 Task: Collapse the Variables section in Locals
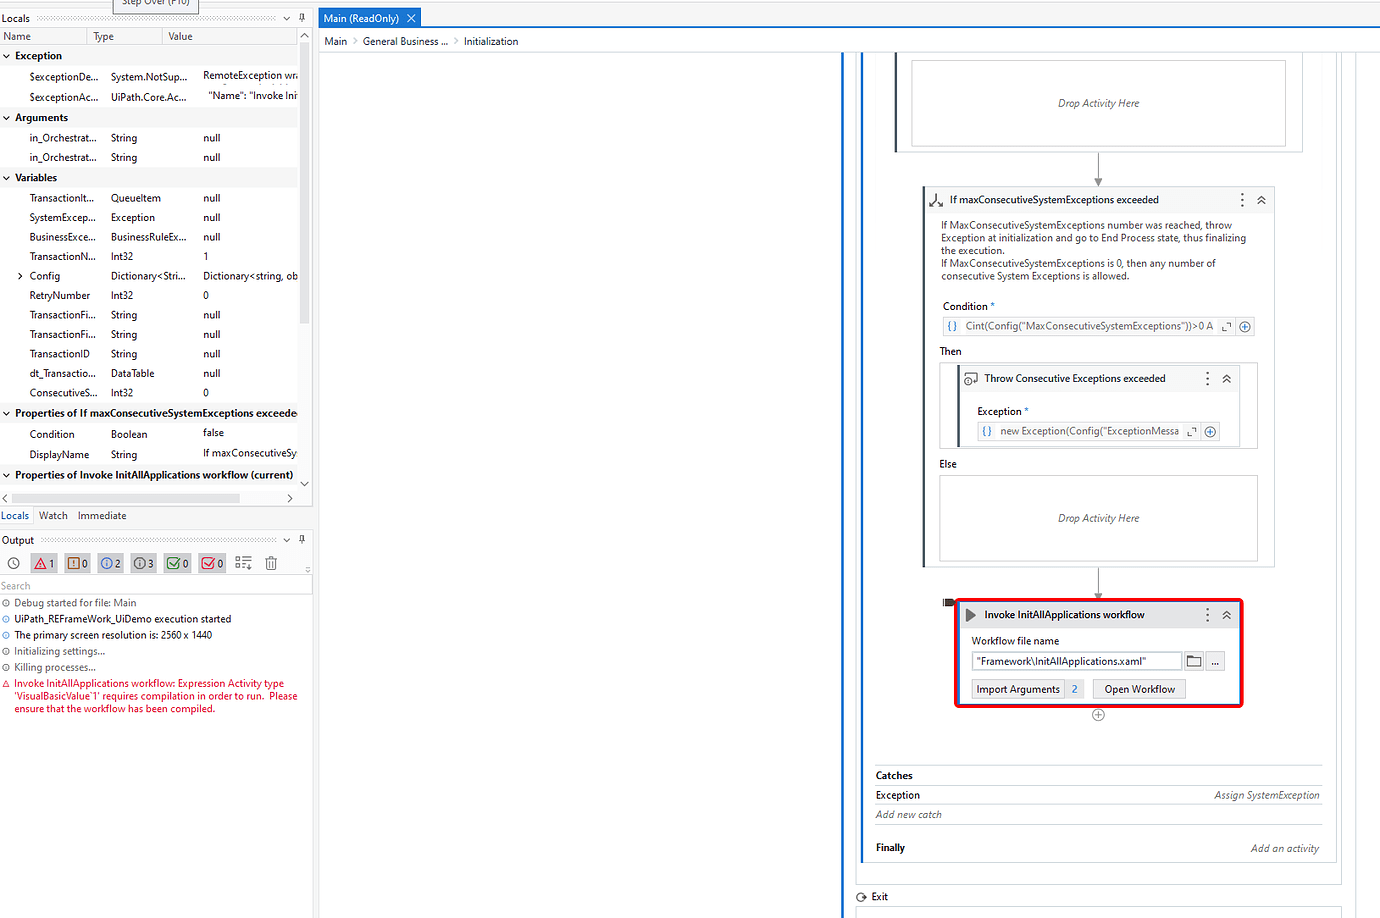(x=8, y=177)
